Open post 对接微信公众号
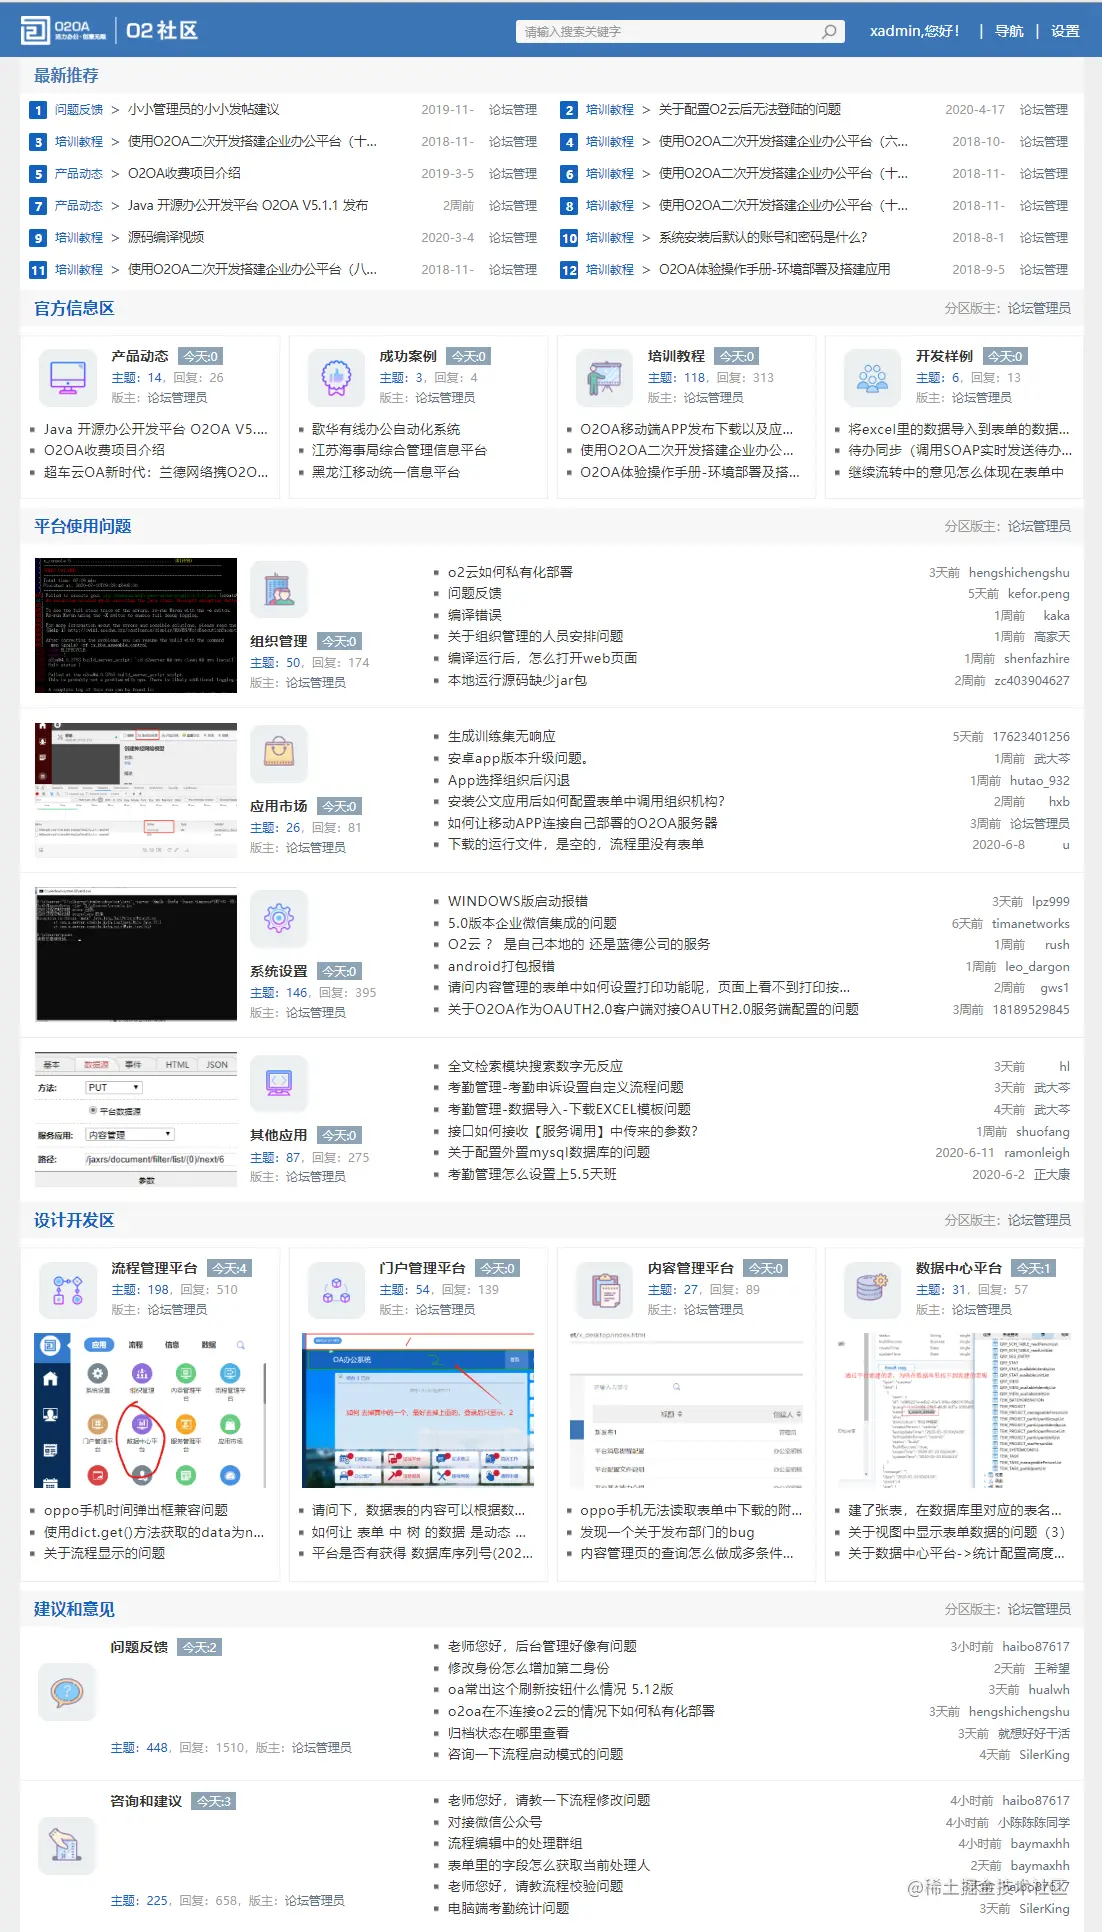This screenshot has width=1102, height=1932. tap(495, 1822)
